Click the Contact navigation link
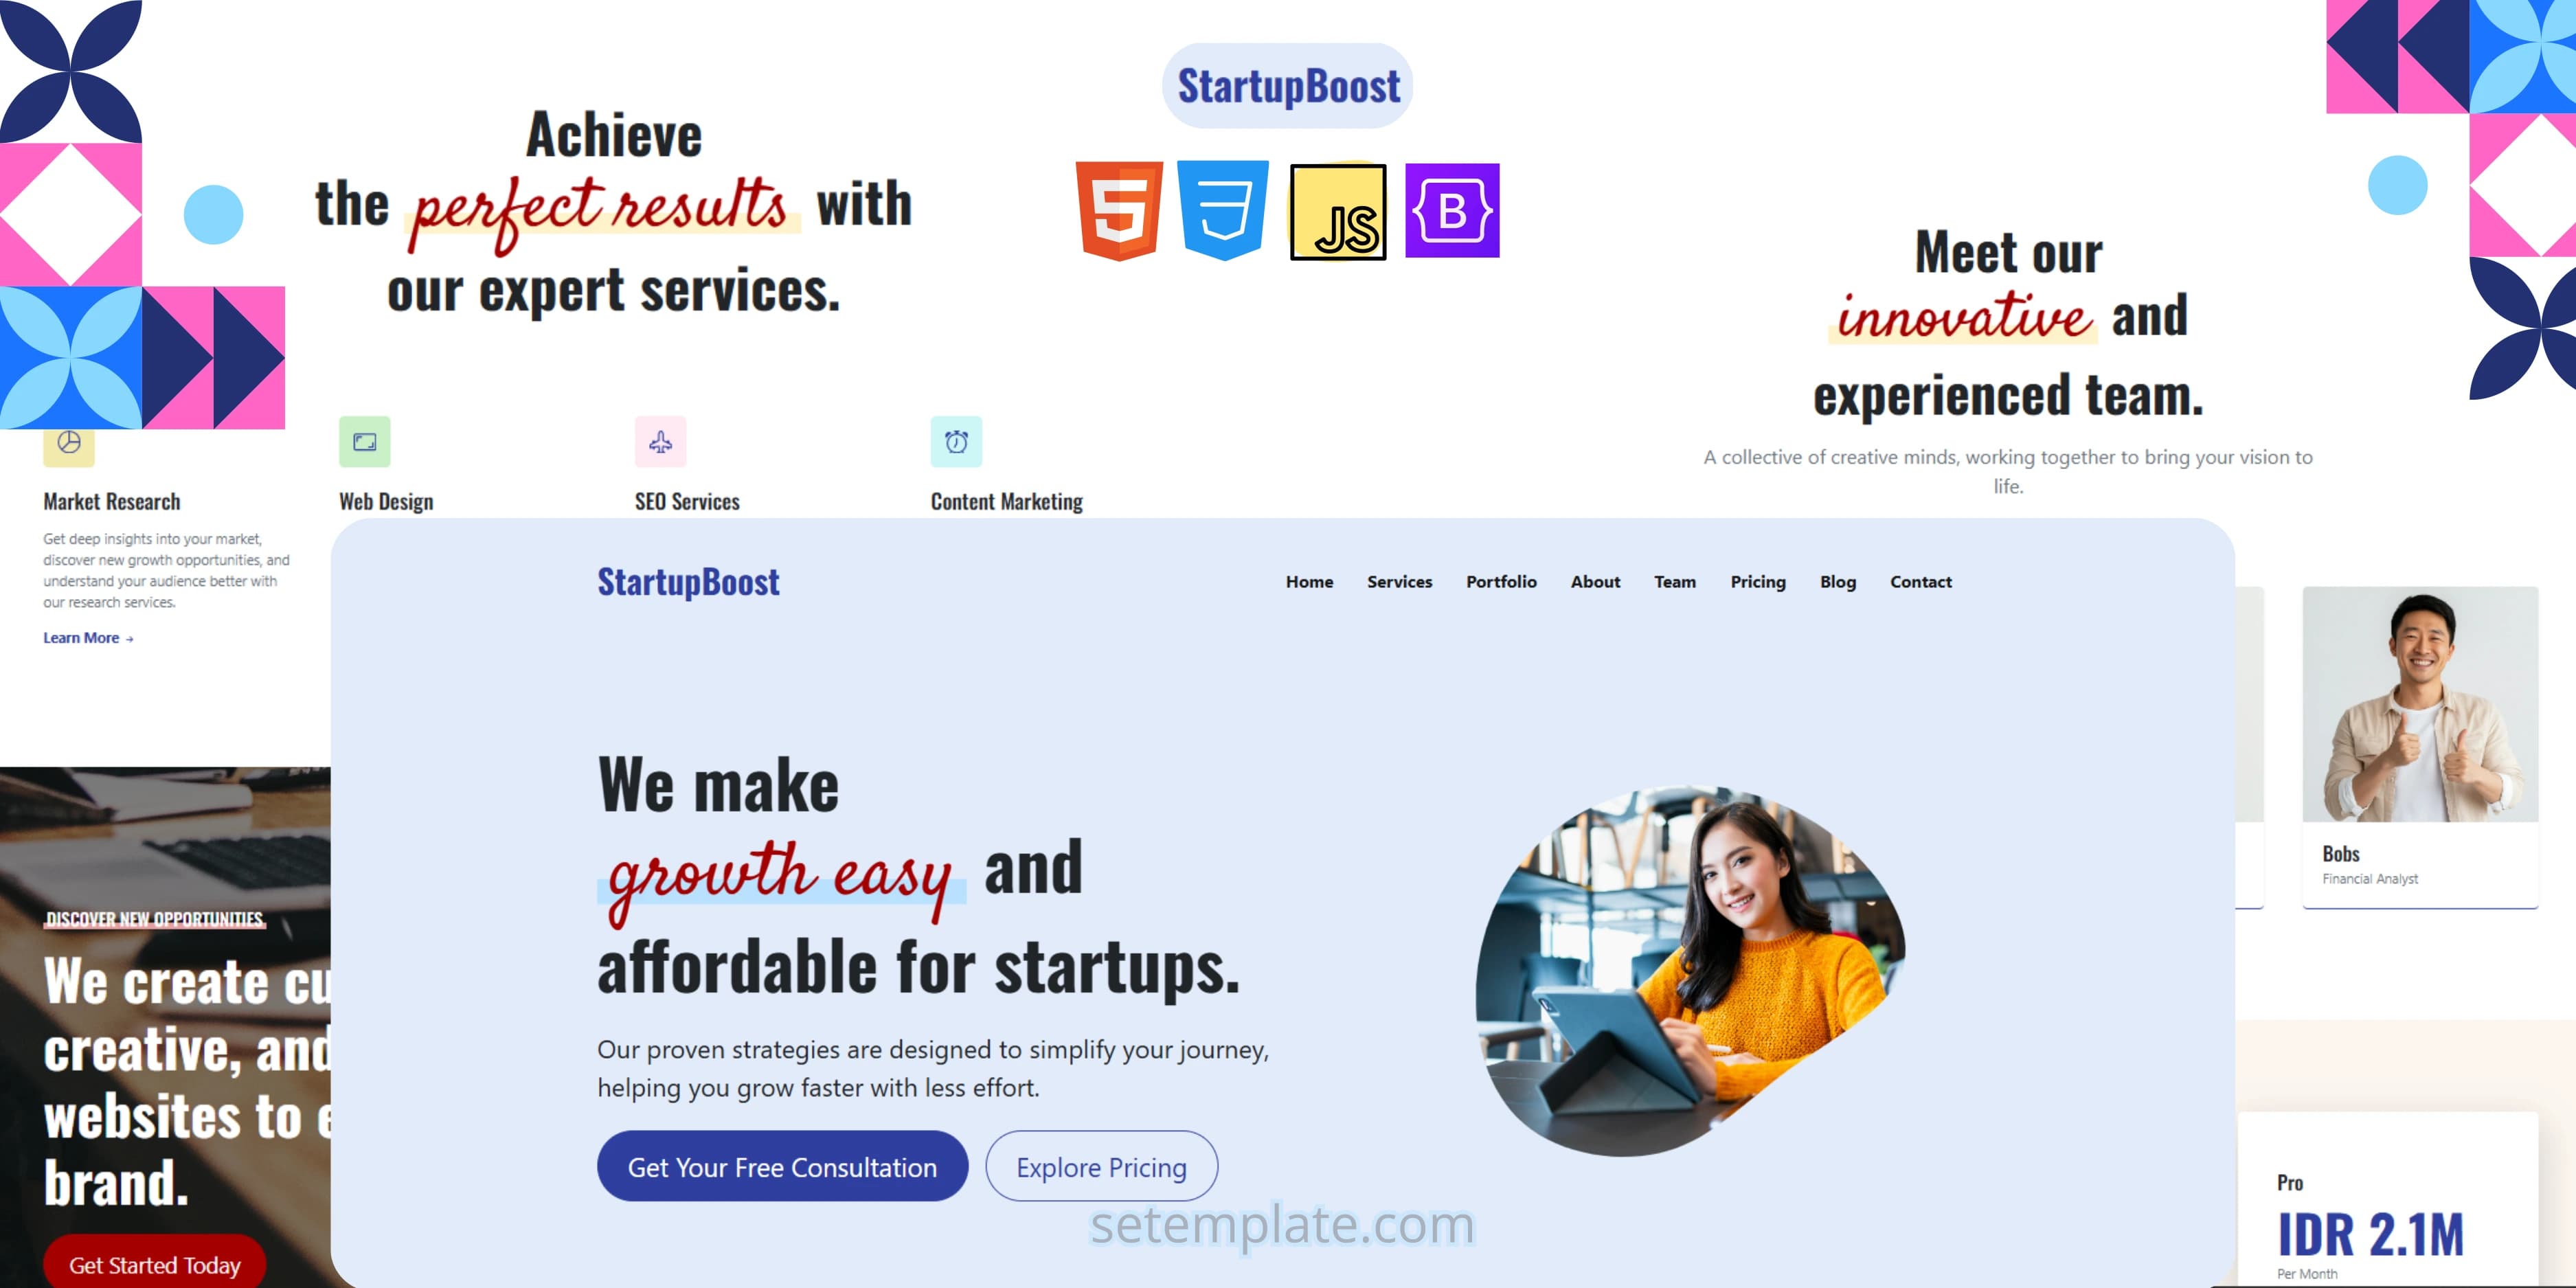 (x=1919, y=582)
